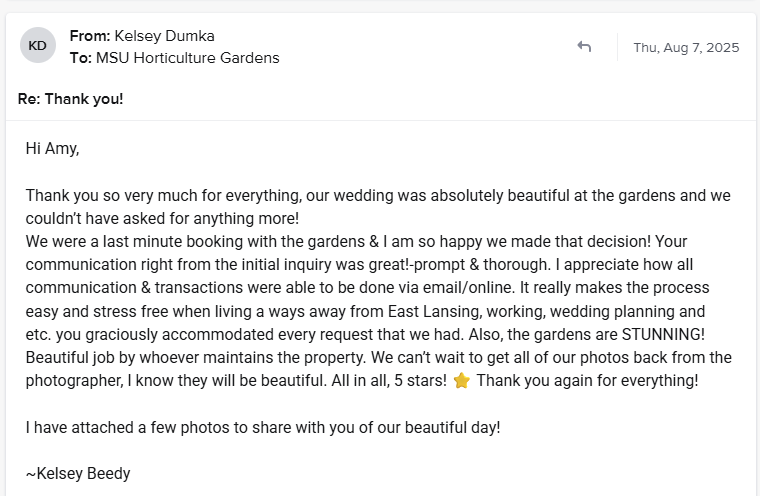
Task: Click the signature ~Kelsey Beedy
Action: pyautogui.click(x=78, y=473)
